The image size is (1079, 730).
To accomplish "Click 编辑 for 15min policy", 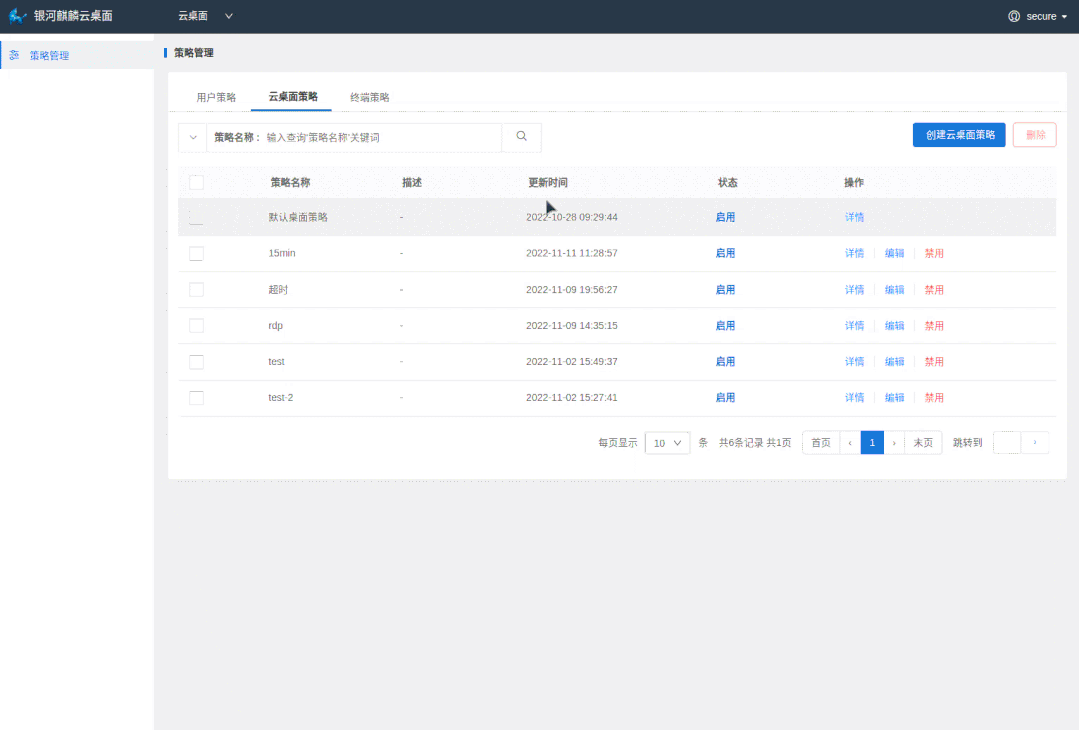I will click(x=894, y=253).
